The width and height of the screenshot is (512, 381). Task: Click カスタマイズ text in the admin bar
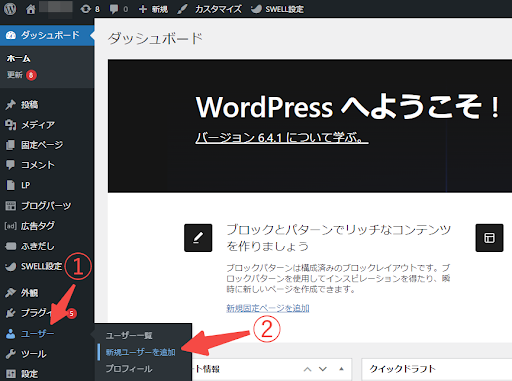(218, 9)
